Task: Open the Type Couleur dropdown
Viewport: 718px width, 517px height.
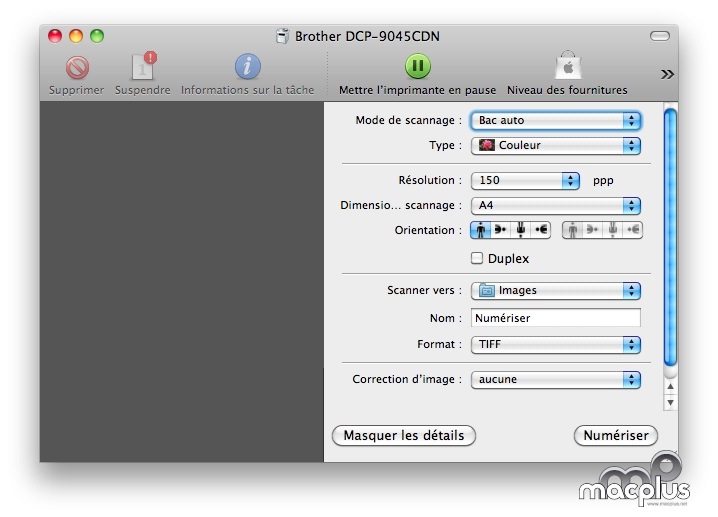Action: tap(555, 146)
